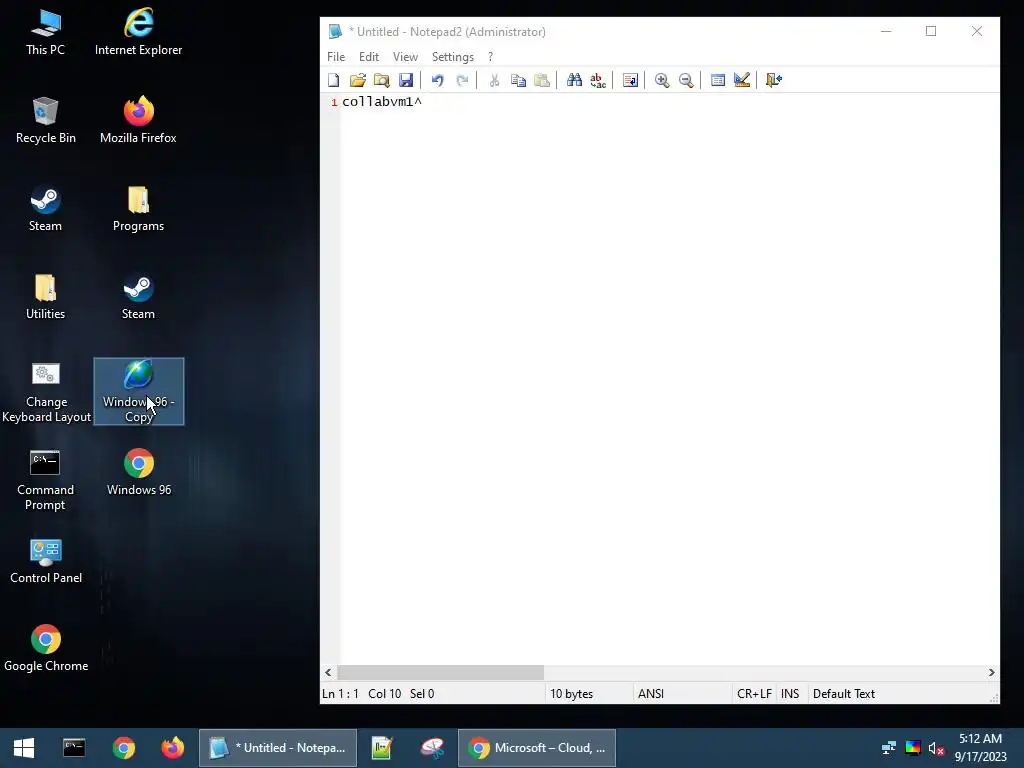Select the Programs folder on desktop
The width and height of the screenshot is (1024, 768).
pos(138,209)
